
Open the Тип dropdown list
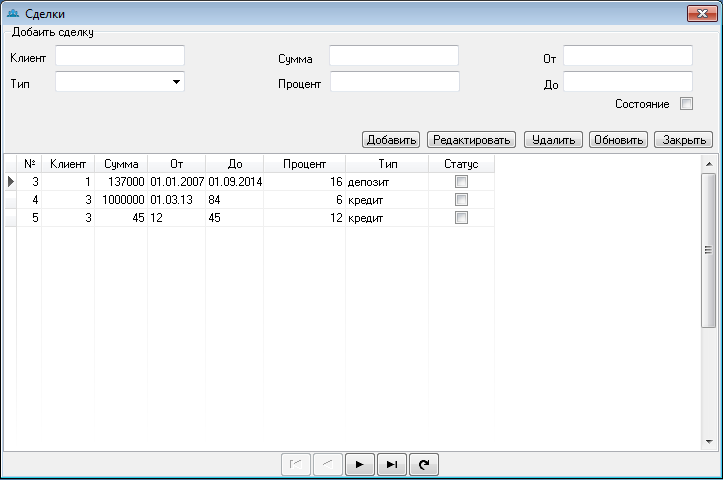point(176,82)
